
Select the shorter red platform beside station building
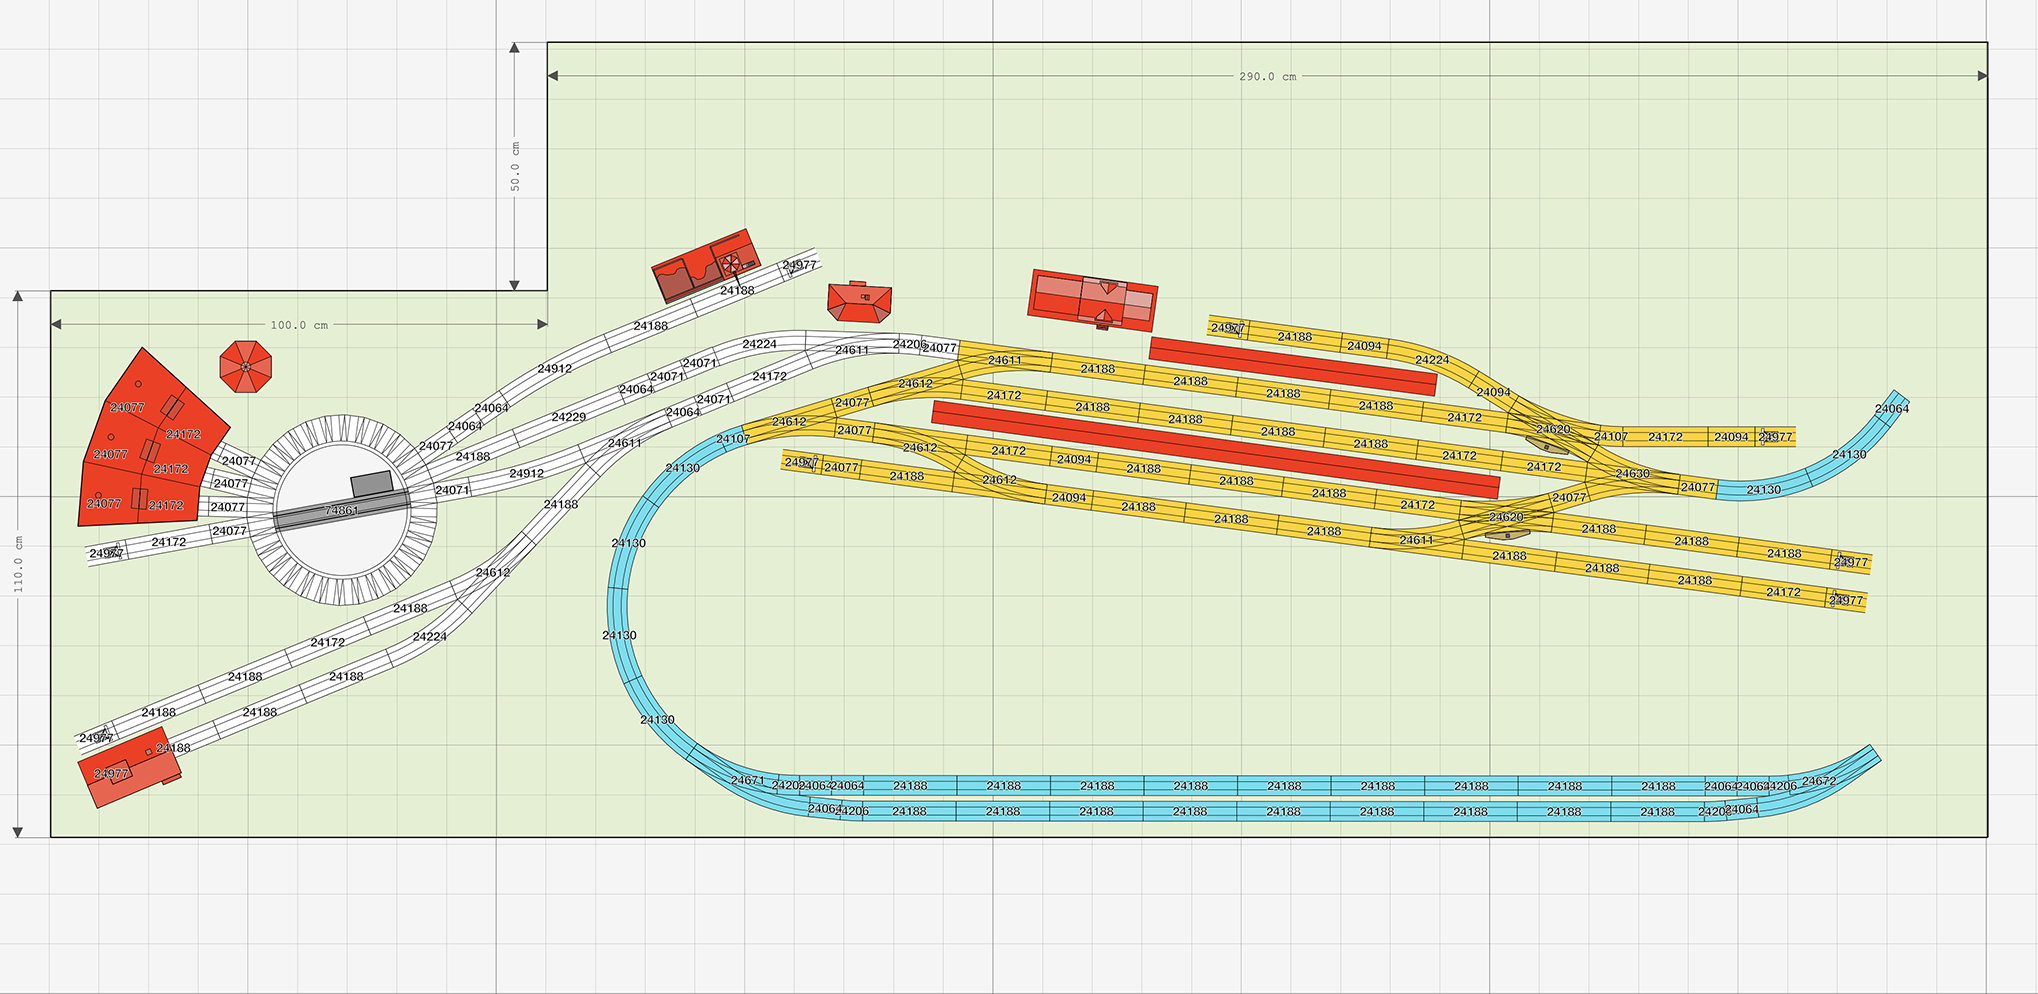[1293, 366]
